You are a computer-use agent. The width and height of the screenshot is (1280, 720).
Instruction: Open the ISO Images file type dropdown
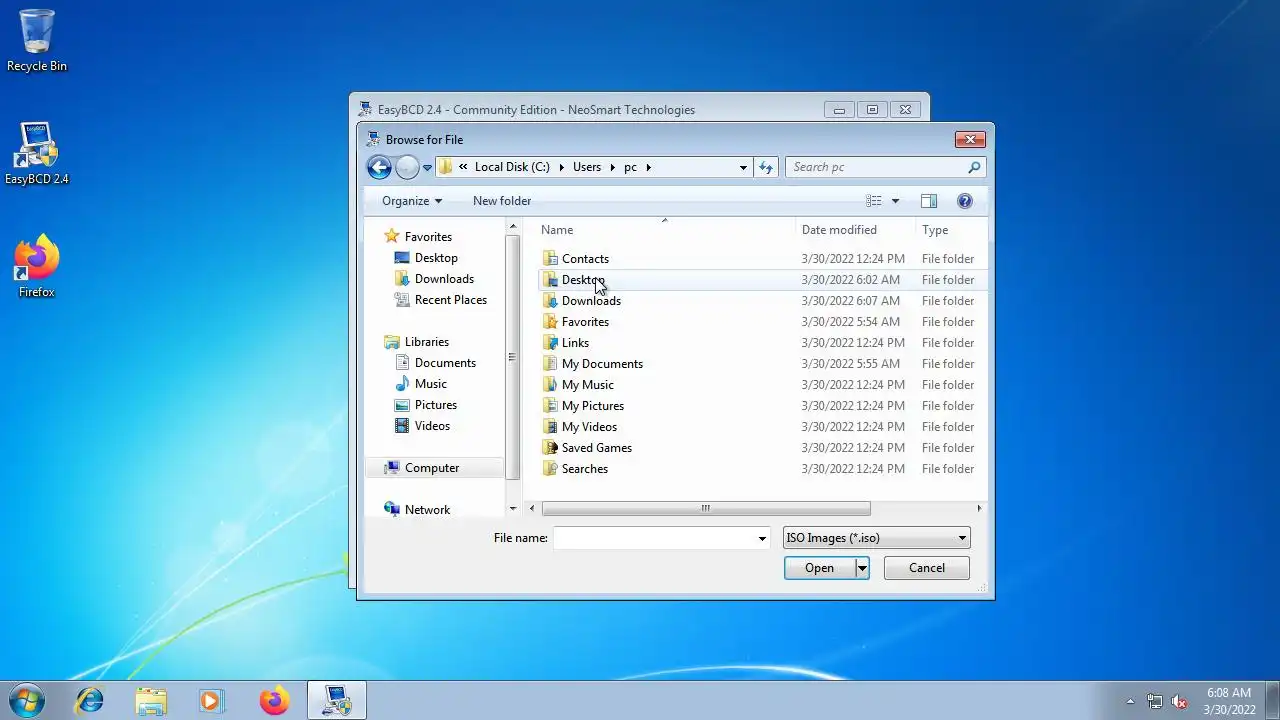[876, 538]
